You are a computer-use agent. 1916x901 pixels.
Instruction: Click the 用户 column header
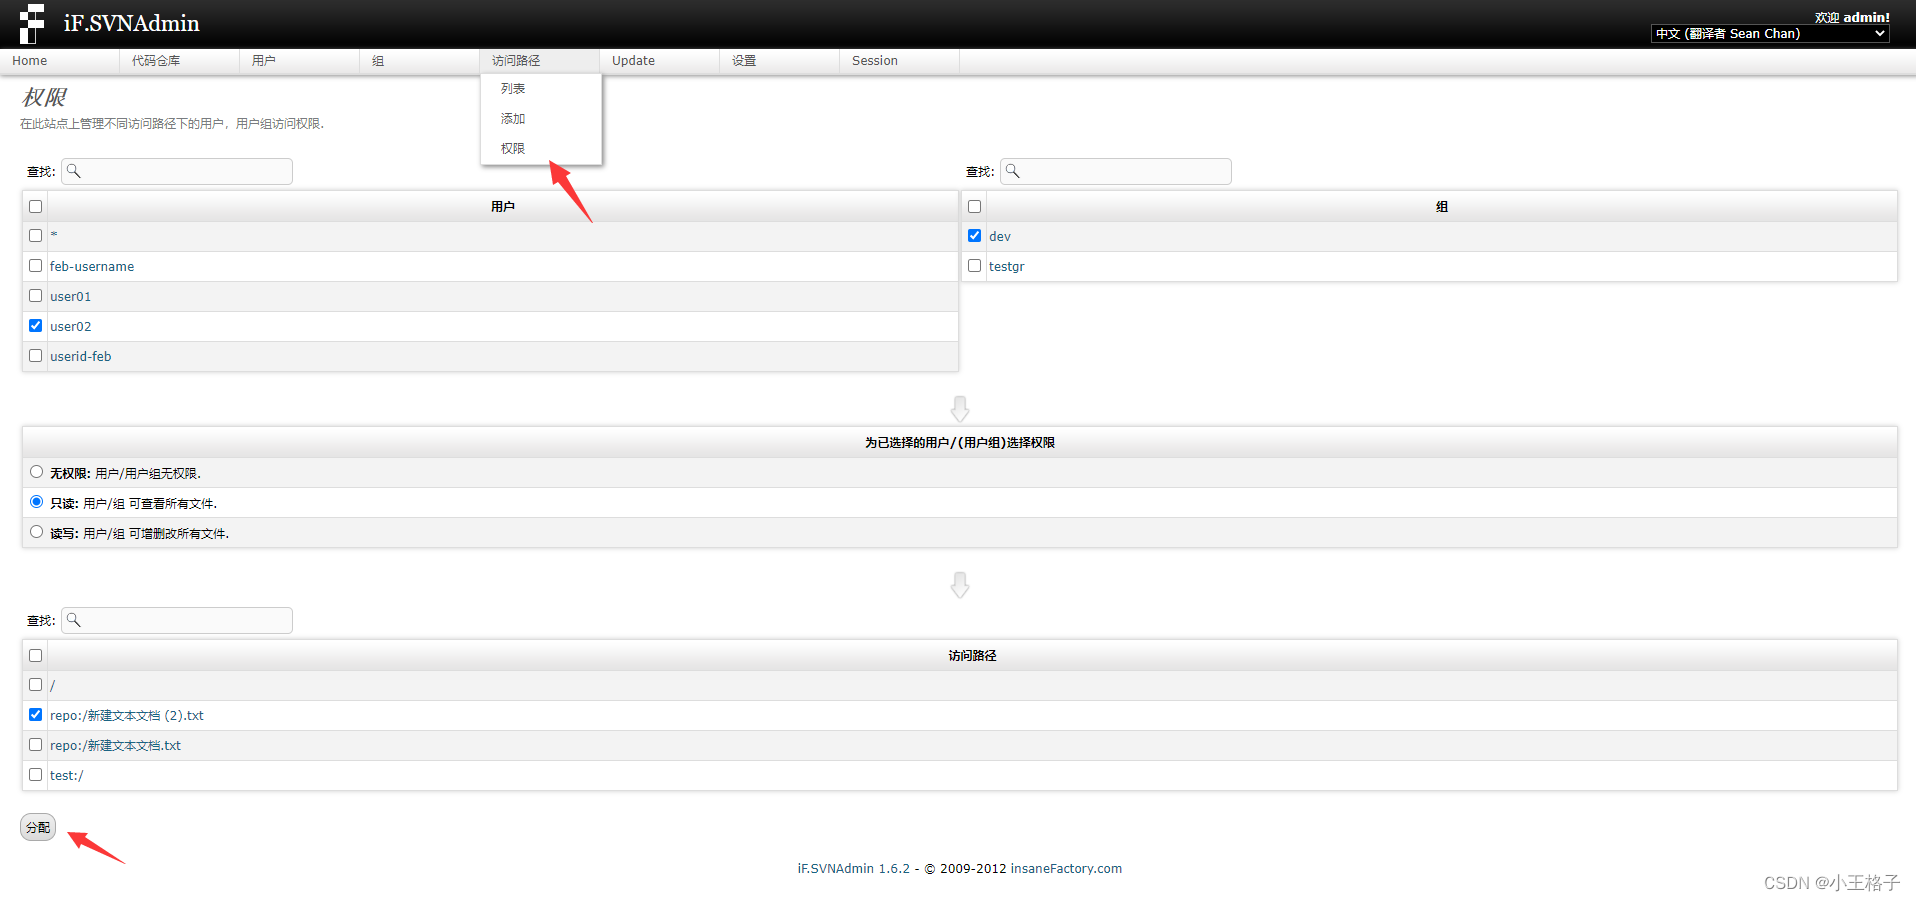pyautogui.click(x=503, y=207)
